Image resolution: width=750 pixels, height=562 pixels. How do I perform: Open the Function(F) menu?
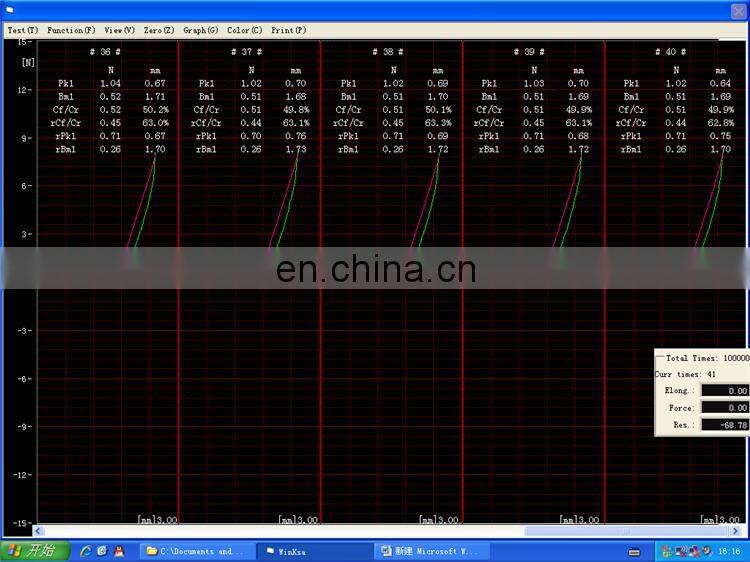71,30
